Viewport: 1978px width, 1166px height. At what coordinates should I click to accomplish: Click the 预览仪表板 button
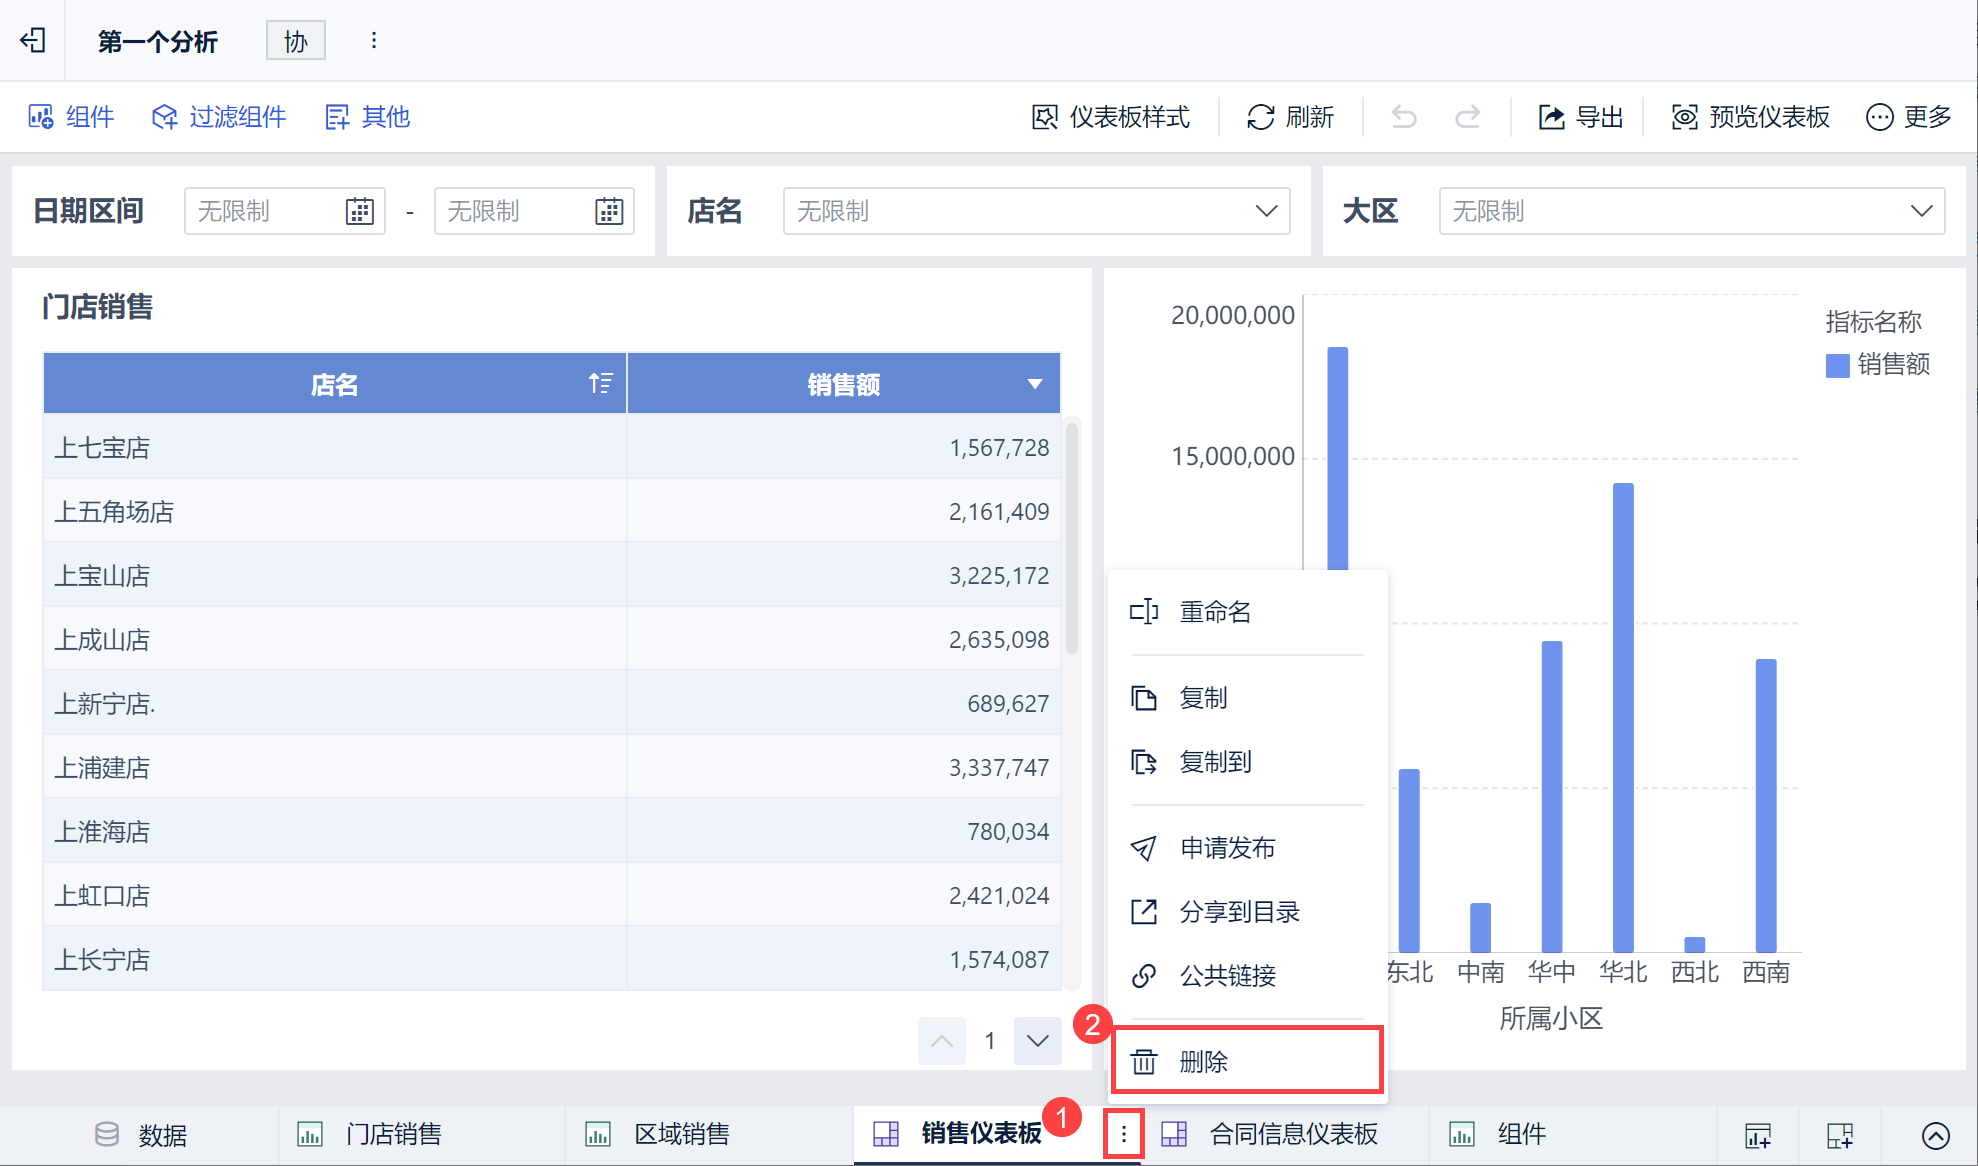pos(1750,117)
